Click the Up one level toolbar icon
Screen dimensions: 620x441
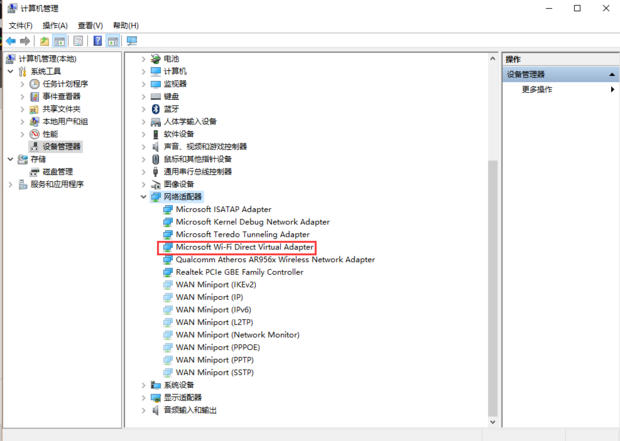coord(44,41)
